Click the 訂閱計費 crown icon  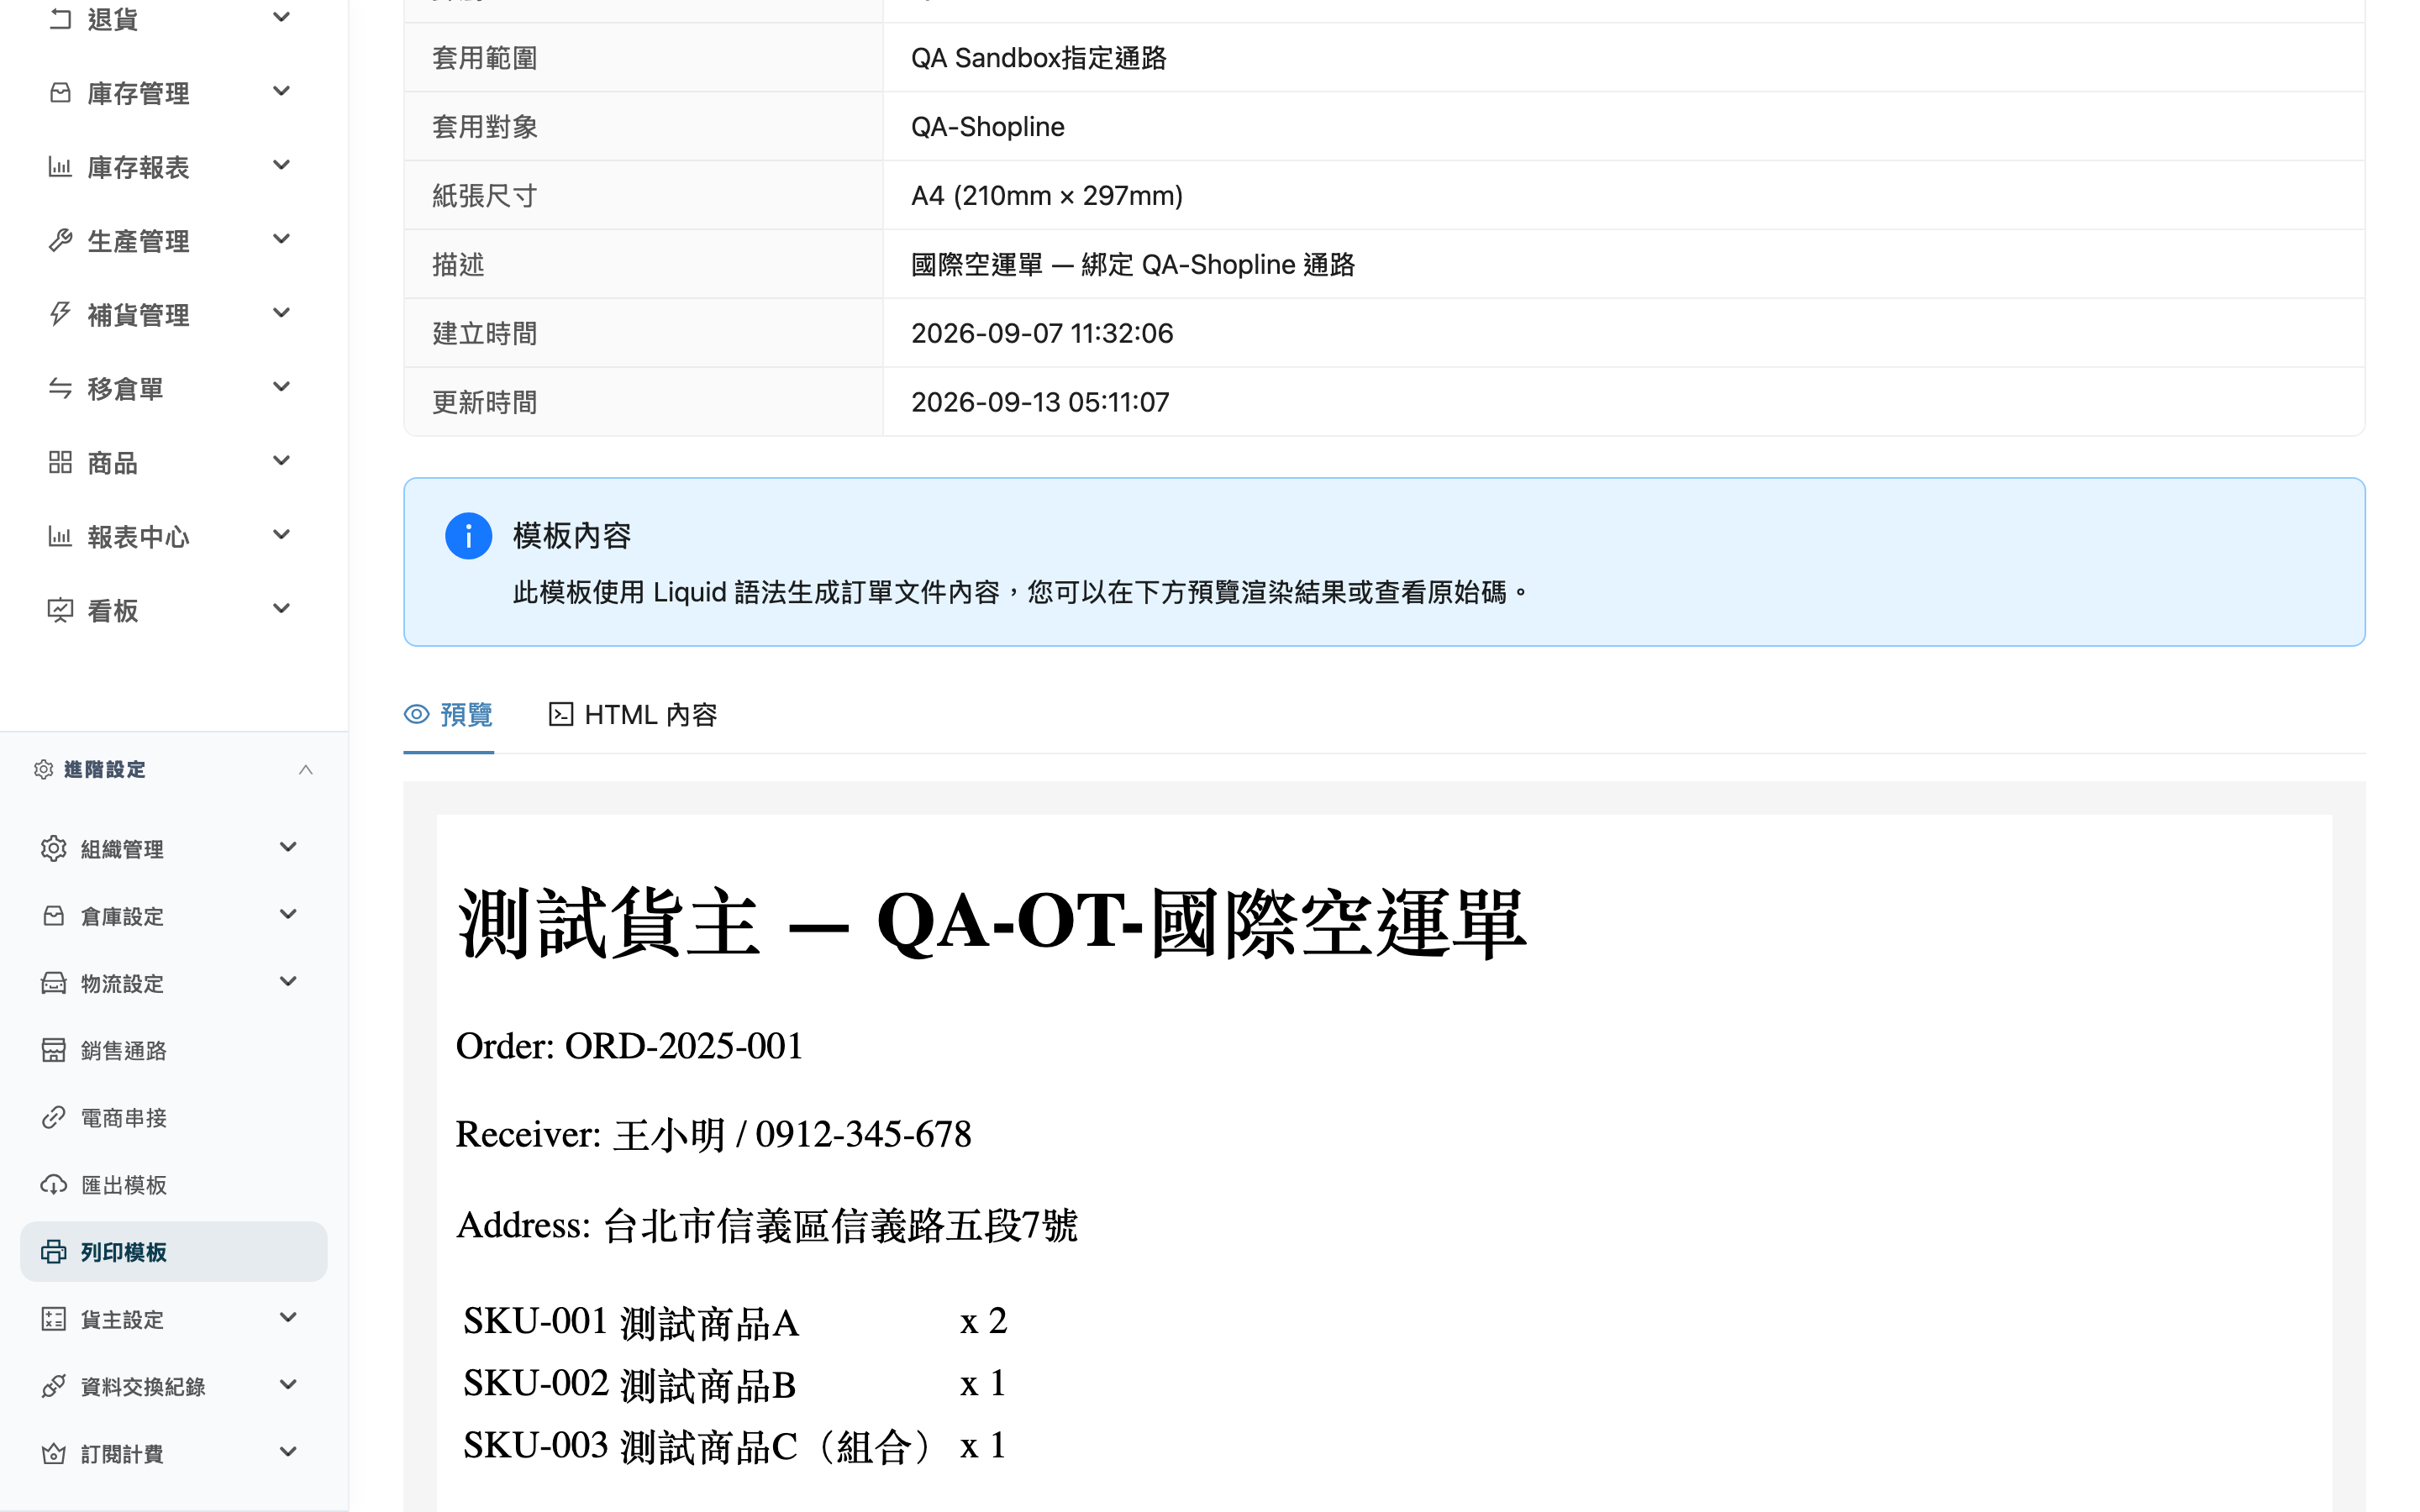54,1453
